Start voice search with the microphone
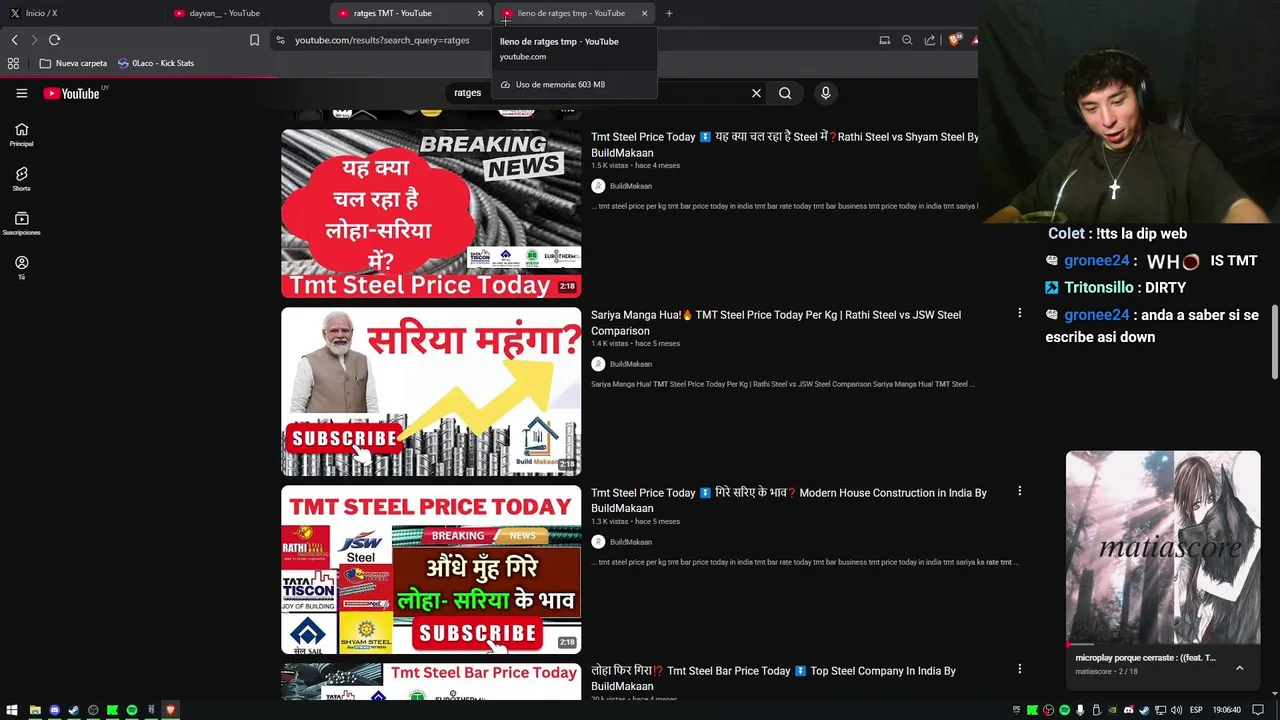This screenshot has height=720, width=1280. pyautogui.click(x=825, y=93)
